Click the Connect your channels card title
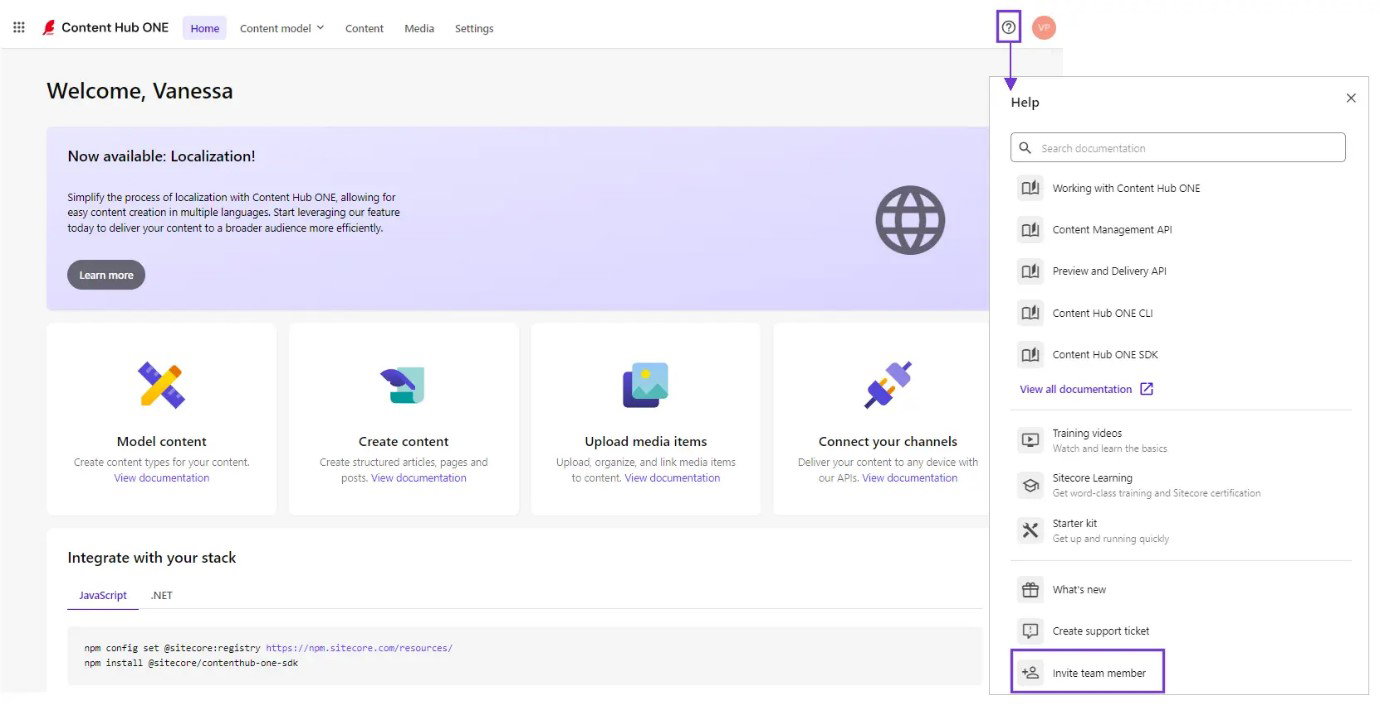1380x705 pixels. tap(888, 441)
